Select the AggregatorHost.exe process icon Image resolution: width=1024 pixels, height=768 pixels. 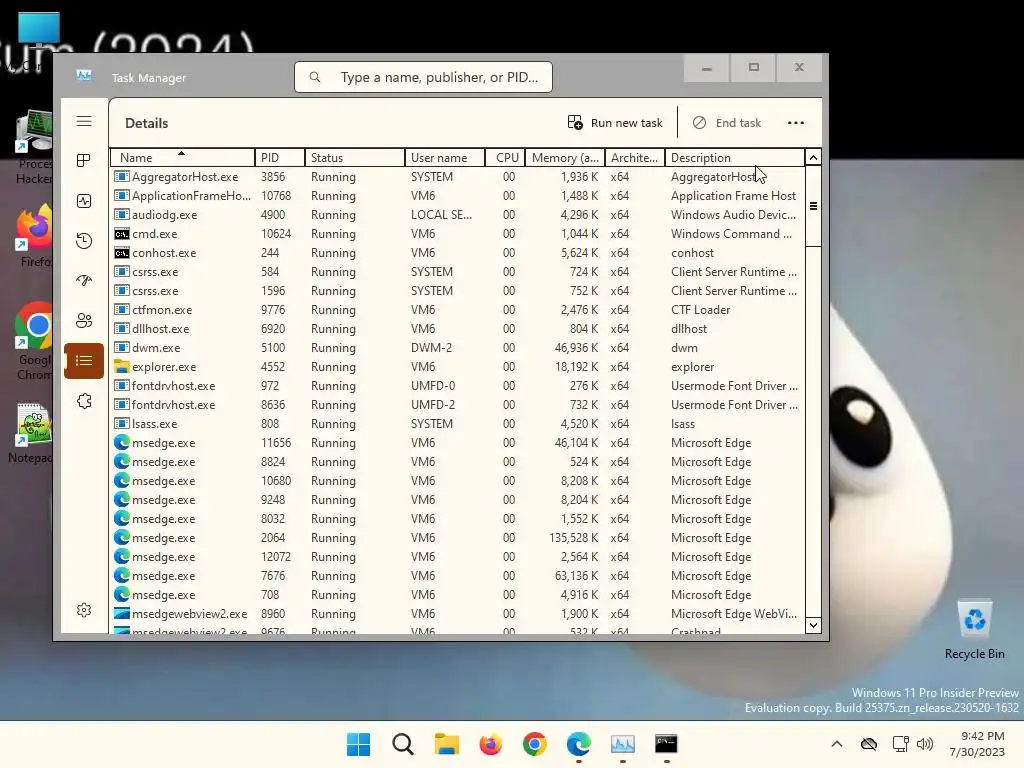point(121,176)
